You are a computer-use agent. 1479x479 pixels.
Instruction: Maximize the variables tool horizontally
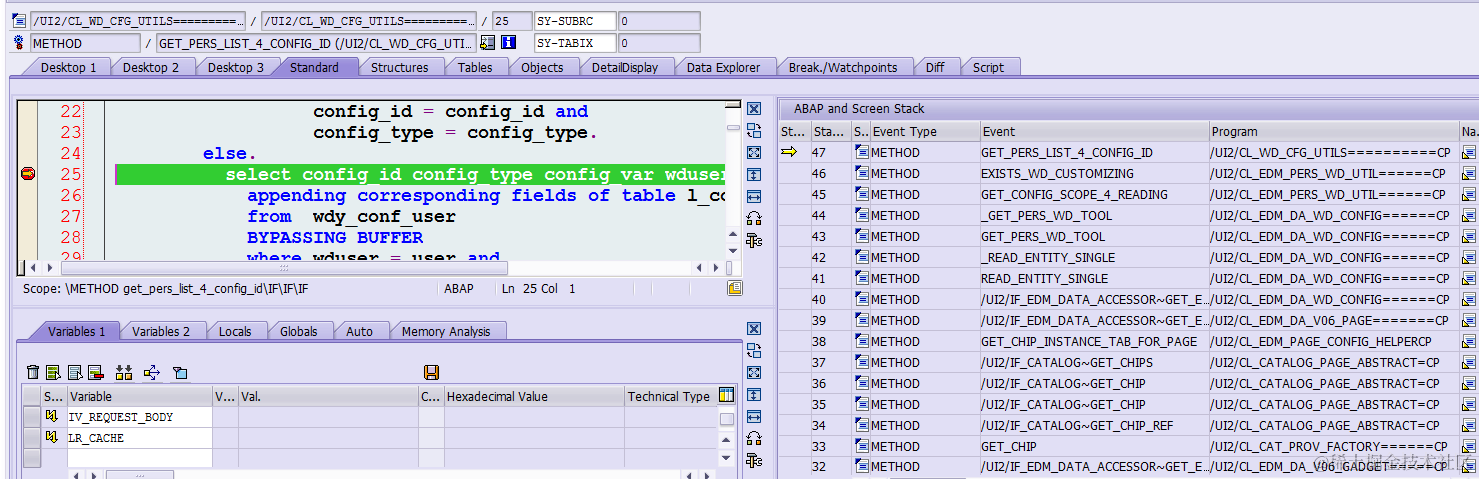(754, 416)
